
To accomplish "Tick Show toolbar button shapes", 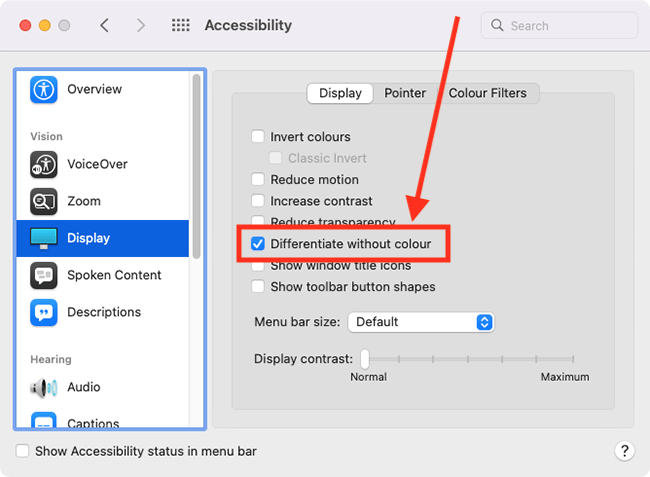I will pyautogui.click(x=258, y=286).
